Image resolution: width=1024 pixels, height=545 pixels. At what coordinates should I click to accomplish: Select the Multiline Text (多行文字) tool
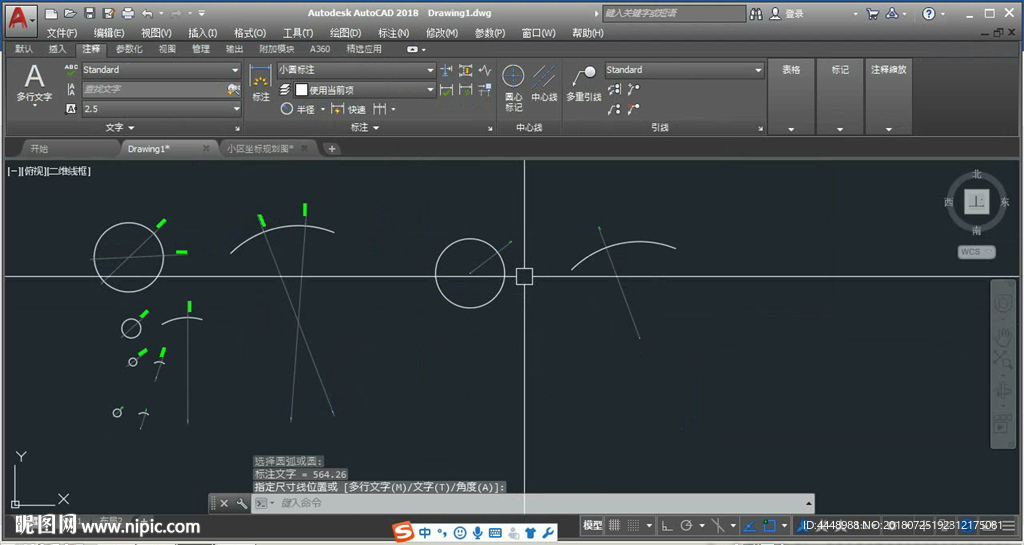pos(34,84)
